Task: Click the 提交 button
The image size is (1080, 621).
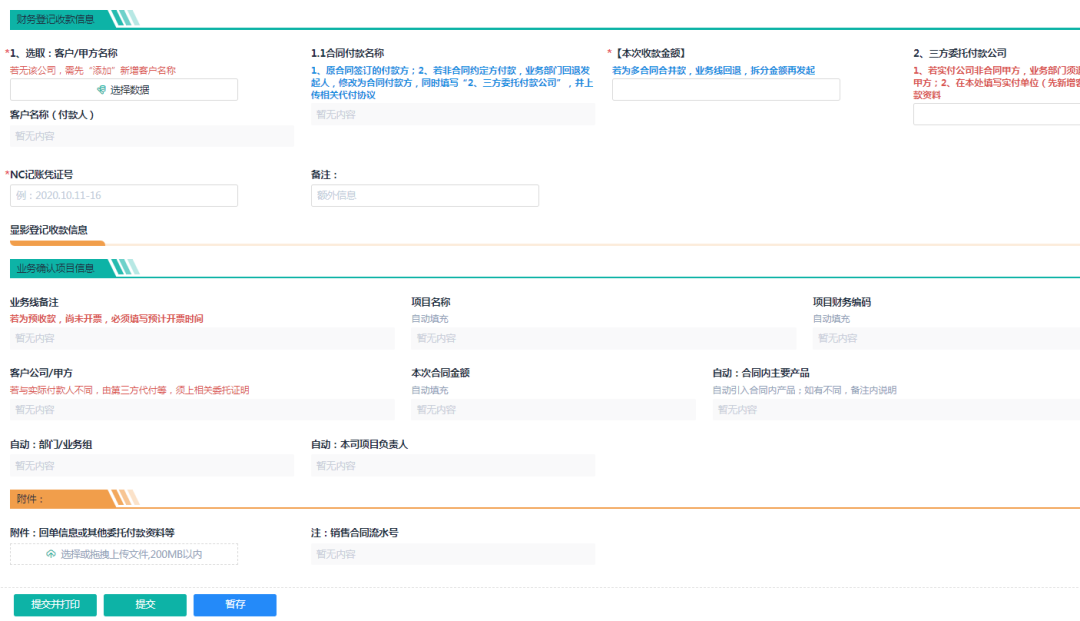Action: click(x=145, y=604)
